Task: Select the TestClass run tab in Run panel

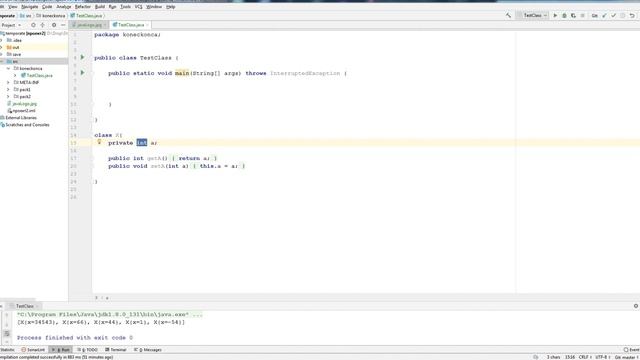Action: click(x=25, y=306)
